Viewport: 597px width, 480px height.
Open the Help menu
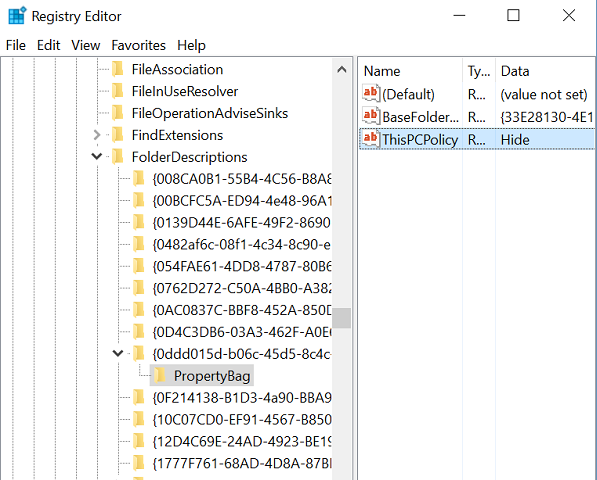tap(191, 45)
